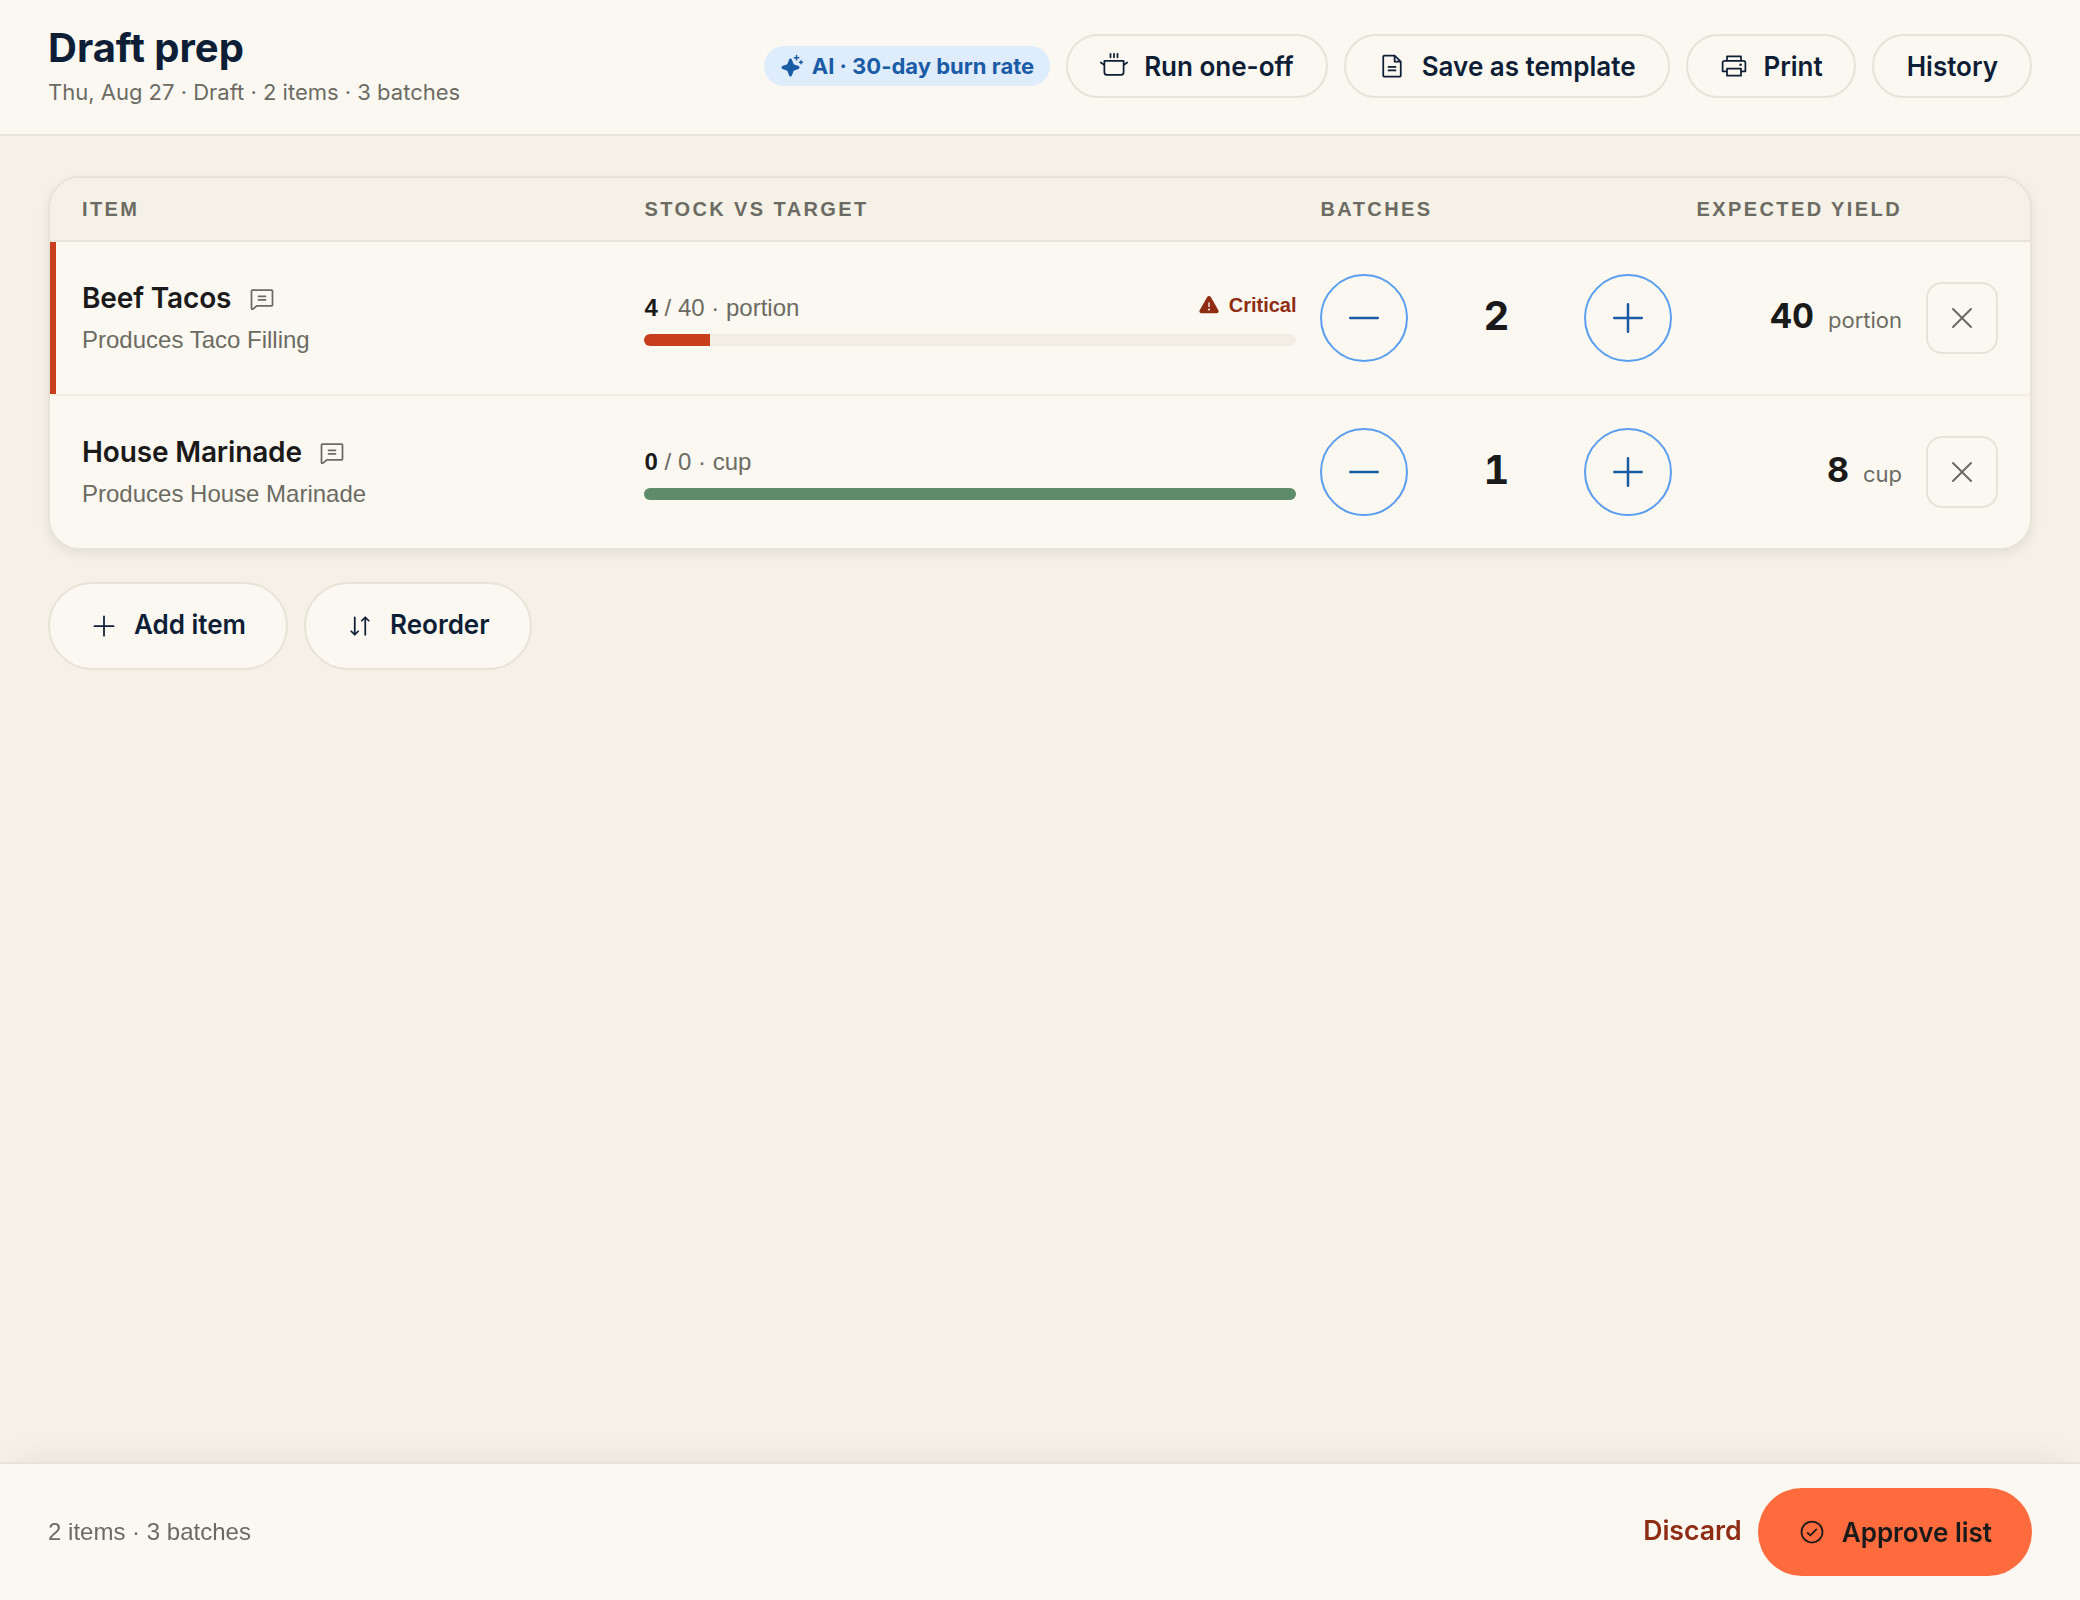2080x1600 pixels.
Task: Decrease House Marinade batches with minus
Action: click(1364, 472)
